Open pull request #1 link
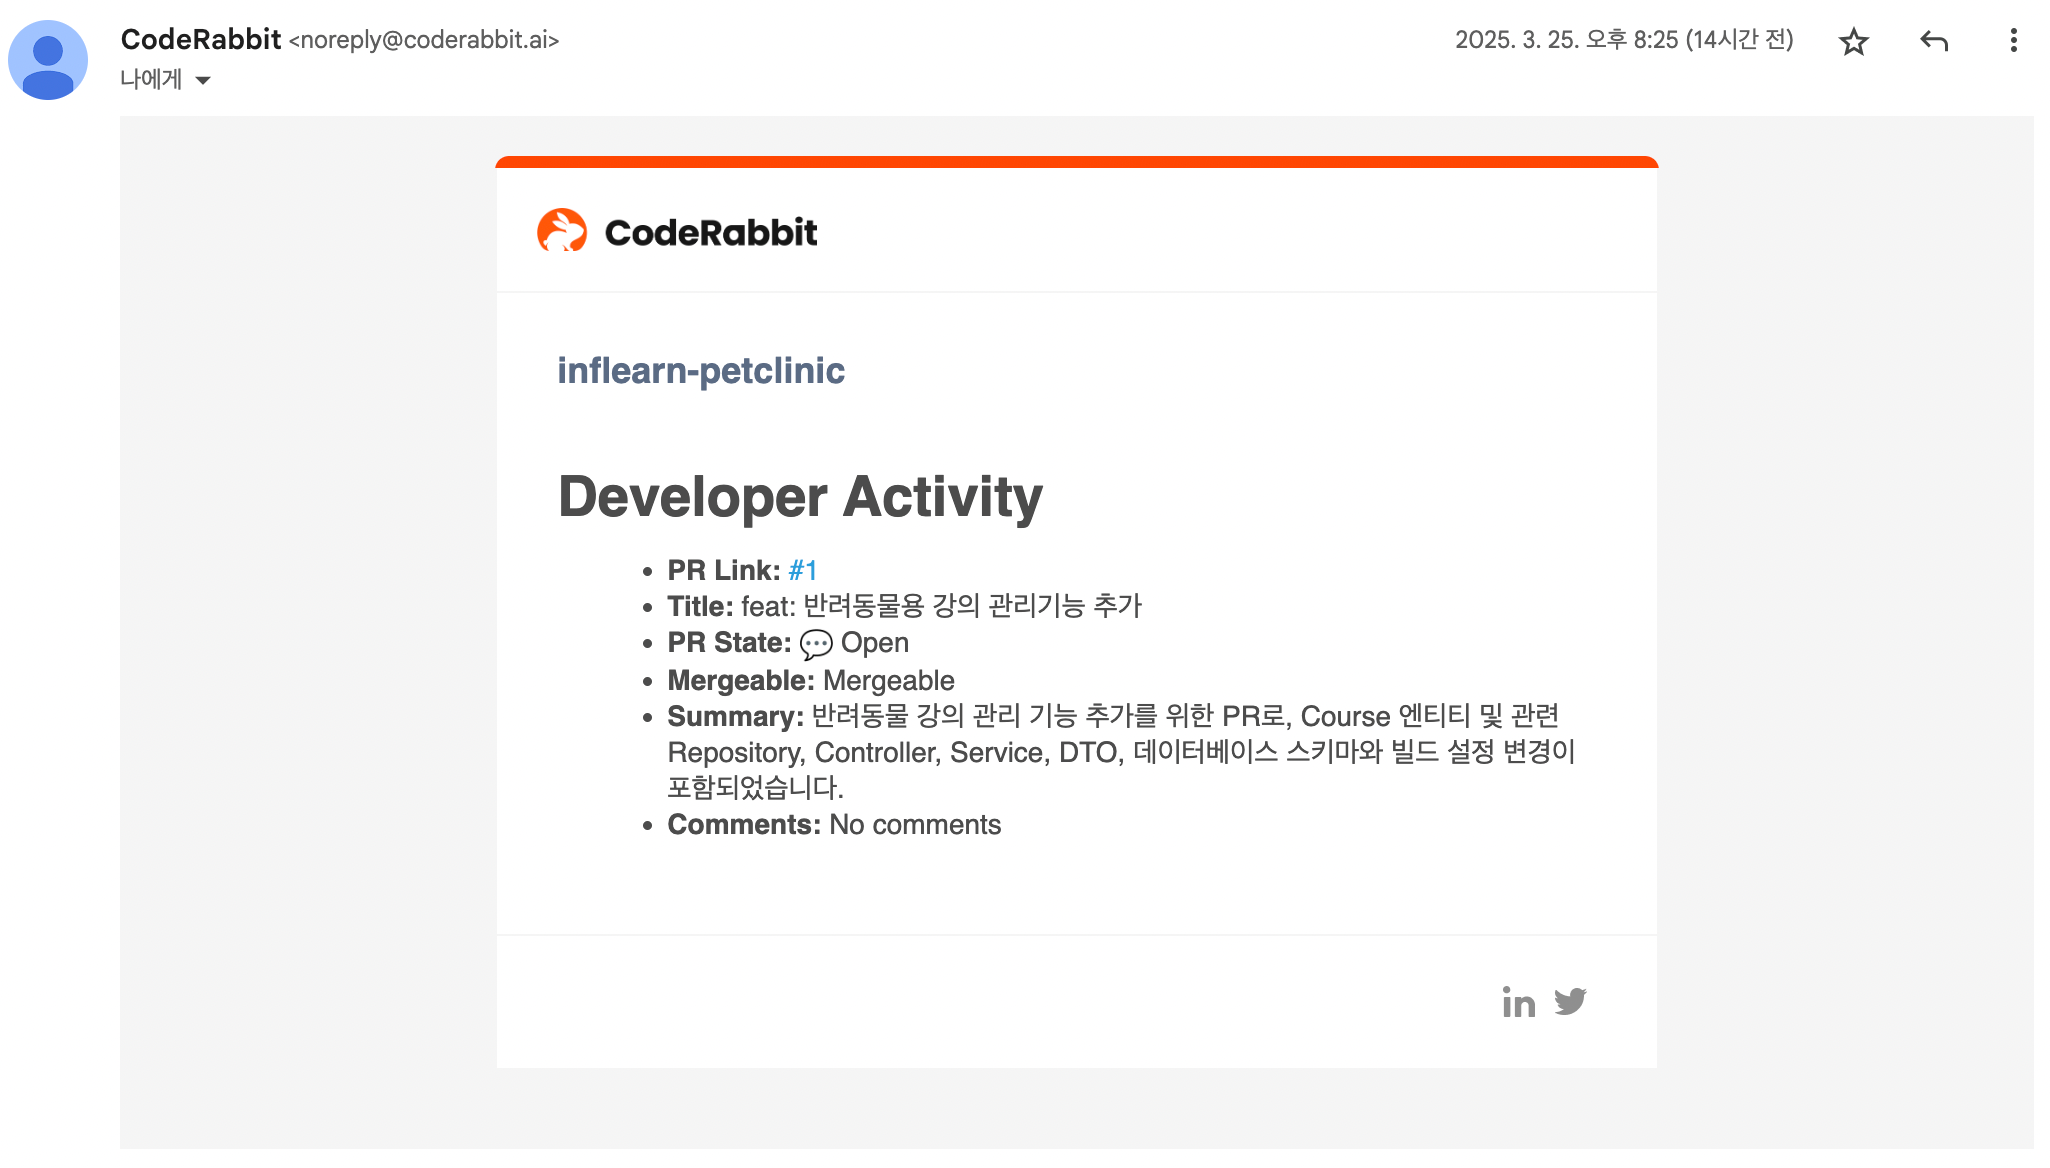The height and width of the screenshot is (1168, 2050). pyautogui.click(x=801, y=569)
